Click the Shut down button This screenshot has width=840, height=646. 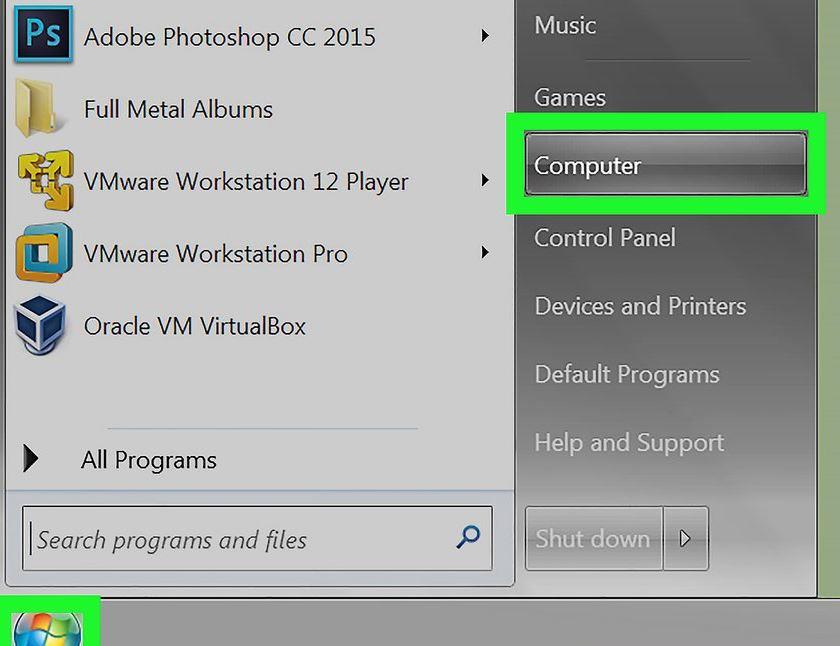coord(594,538)
